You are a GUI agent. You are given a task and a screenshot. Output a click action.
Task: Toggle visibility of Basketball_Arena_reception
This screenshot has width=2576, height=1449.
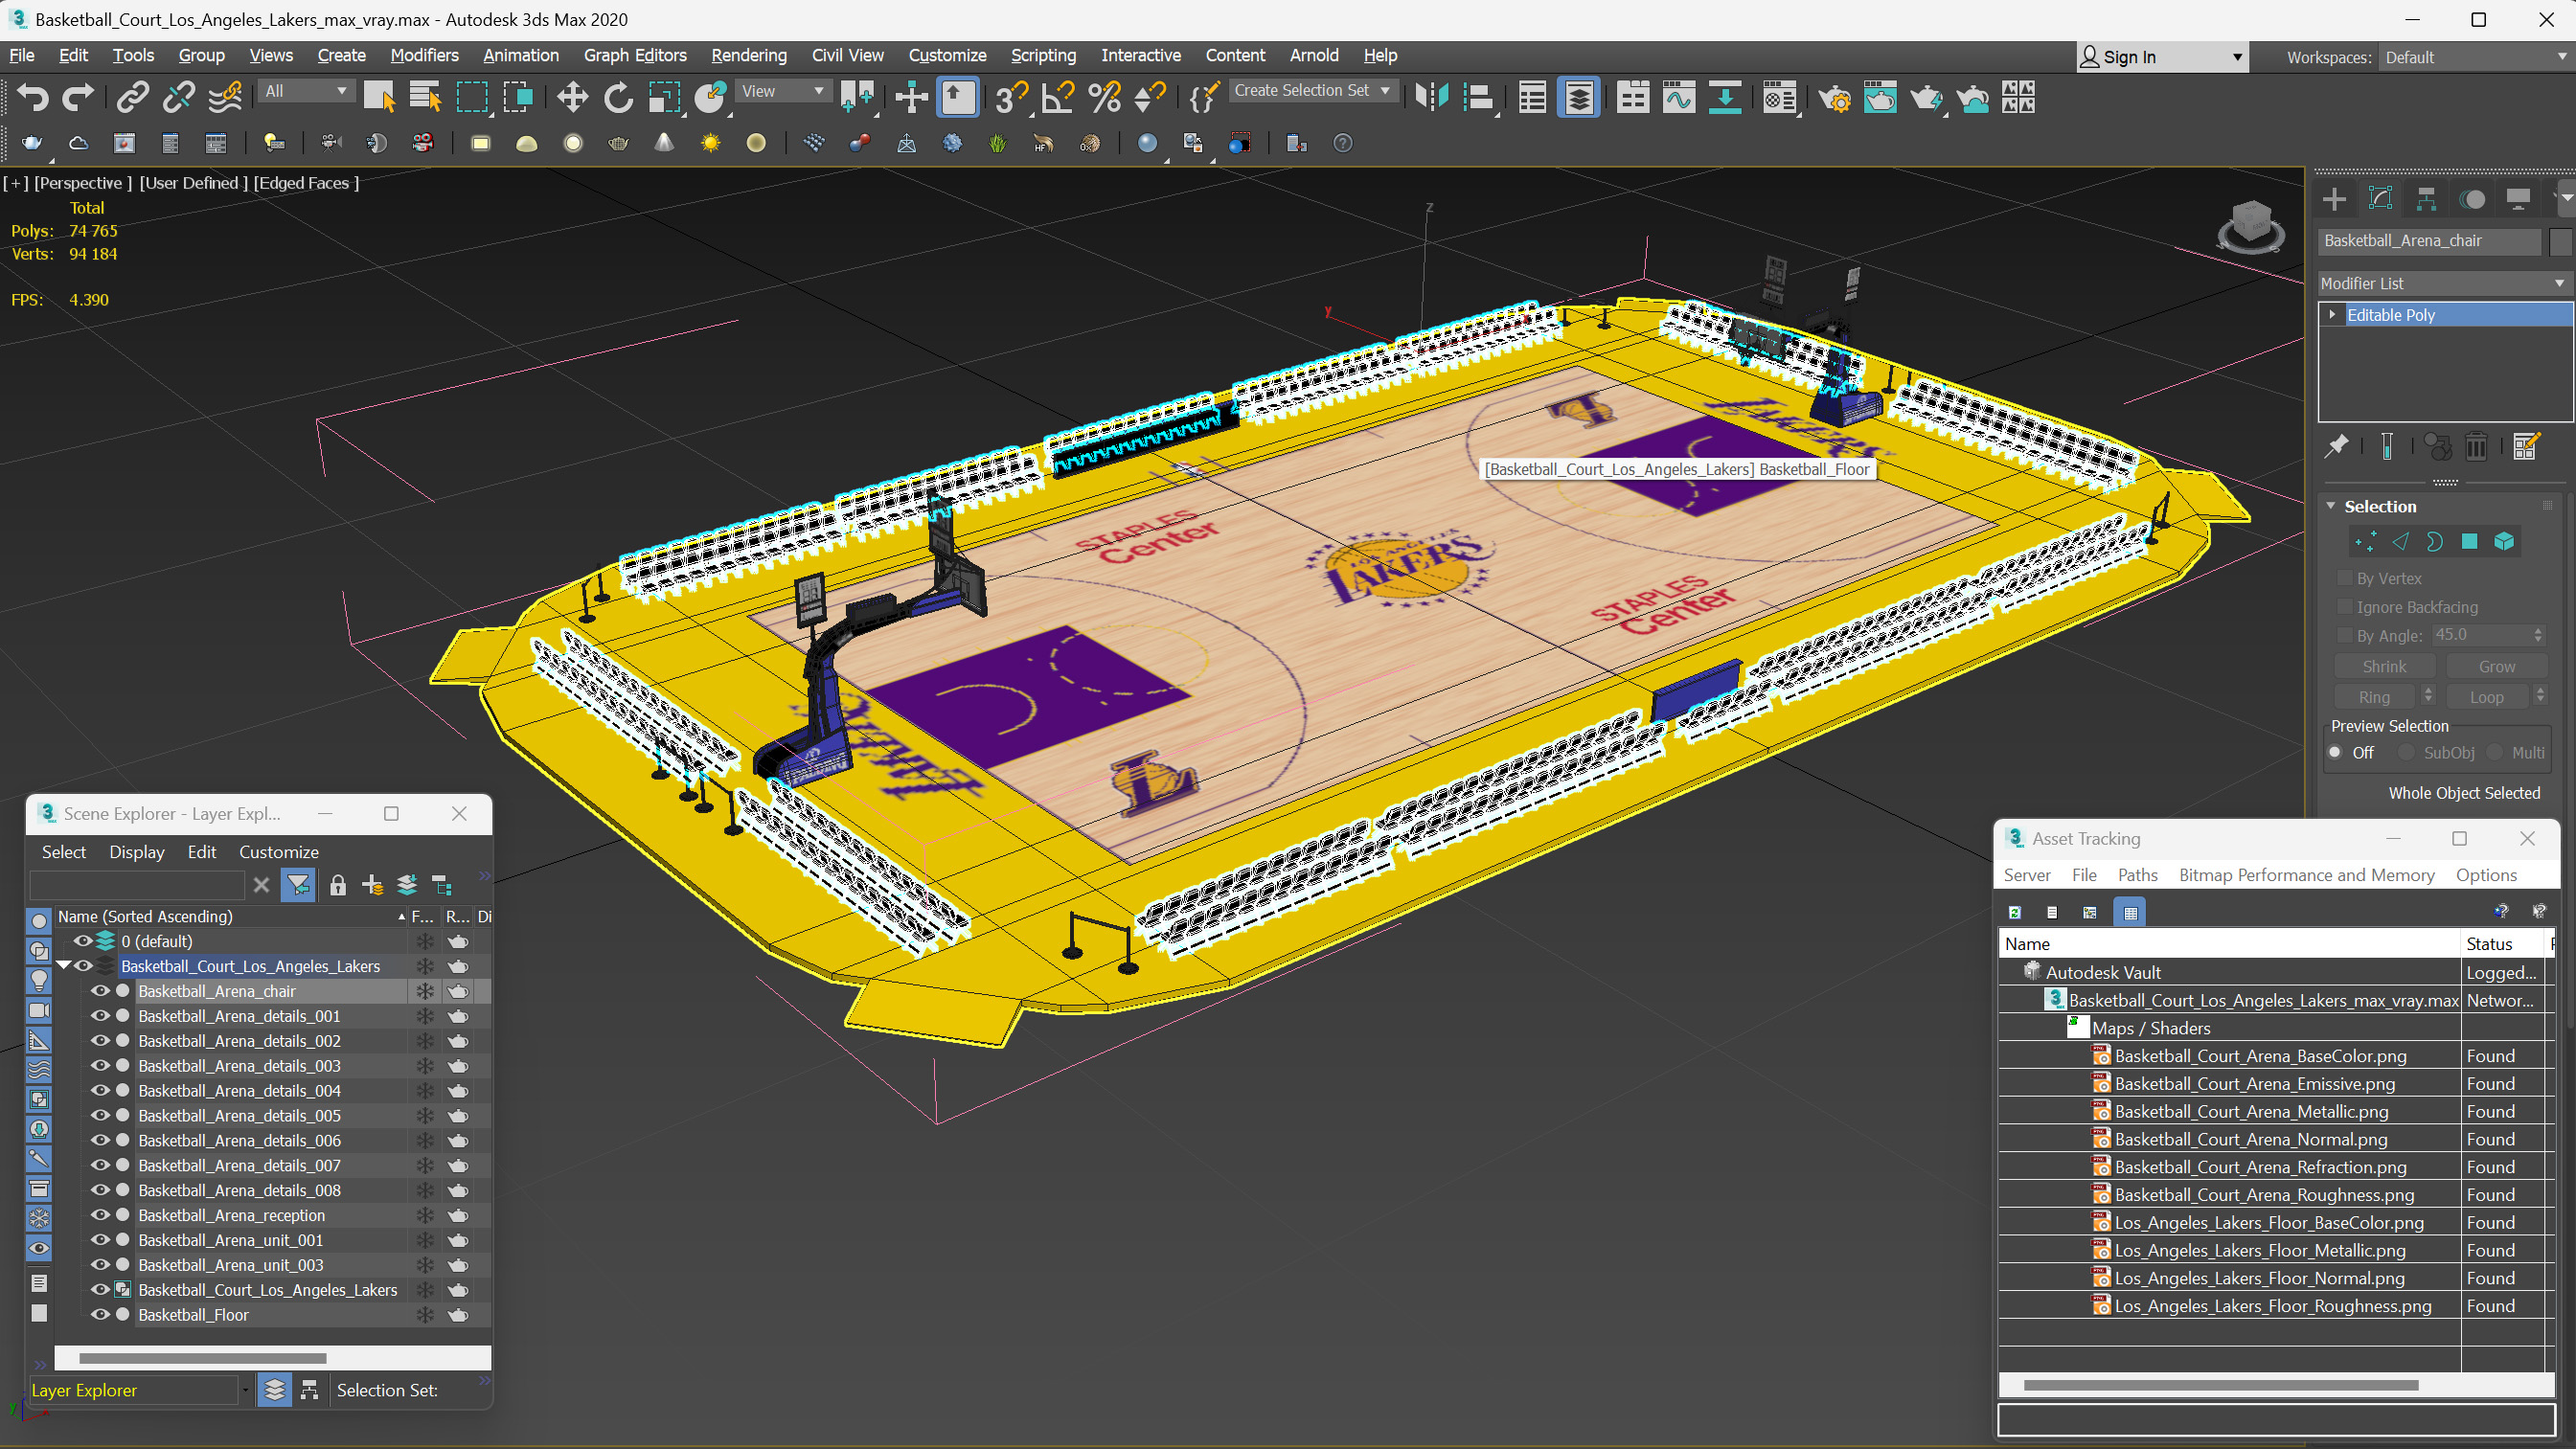pyautogui.click(x=100, y=1215)
